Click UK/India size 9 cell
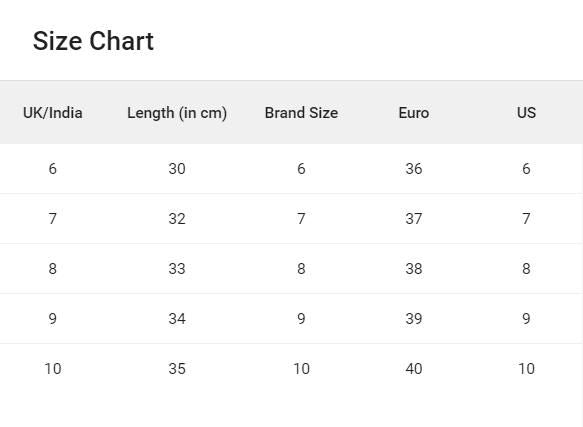The image size is (583, 427). 52,319
